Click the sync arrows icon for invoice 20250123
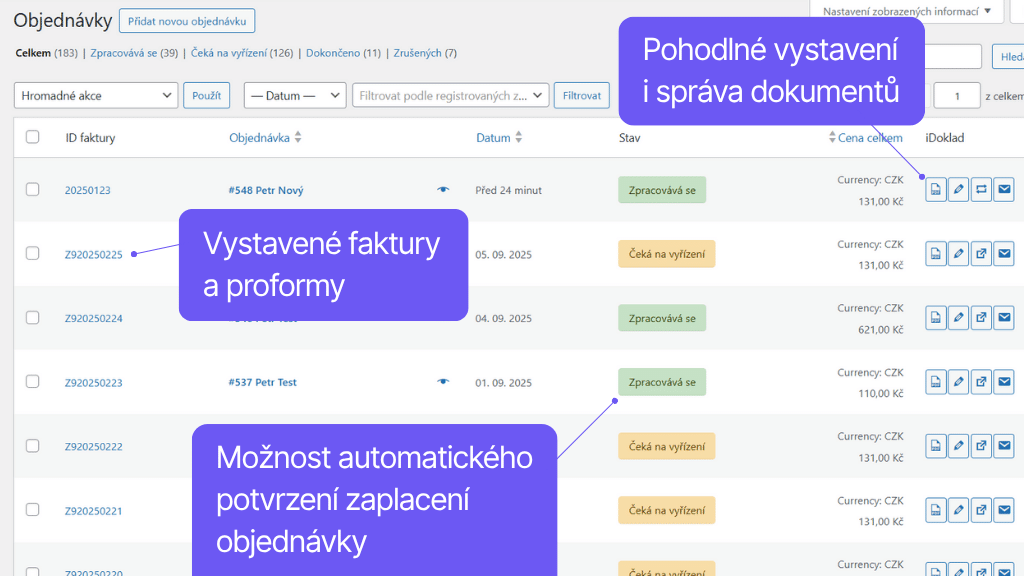 click(x=981, y=189)
